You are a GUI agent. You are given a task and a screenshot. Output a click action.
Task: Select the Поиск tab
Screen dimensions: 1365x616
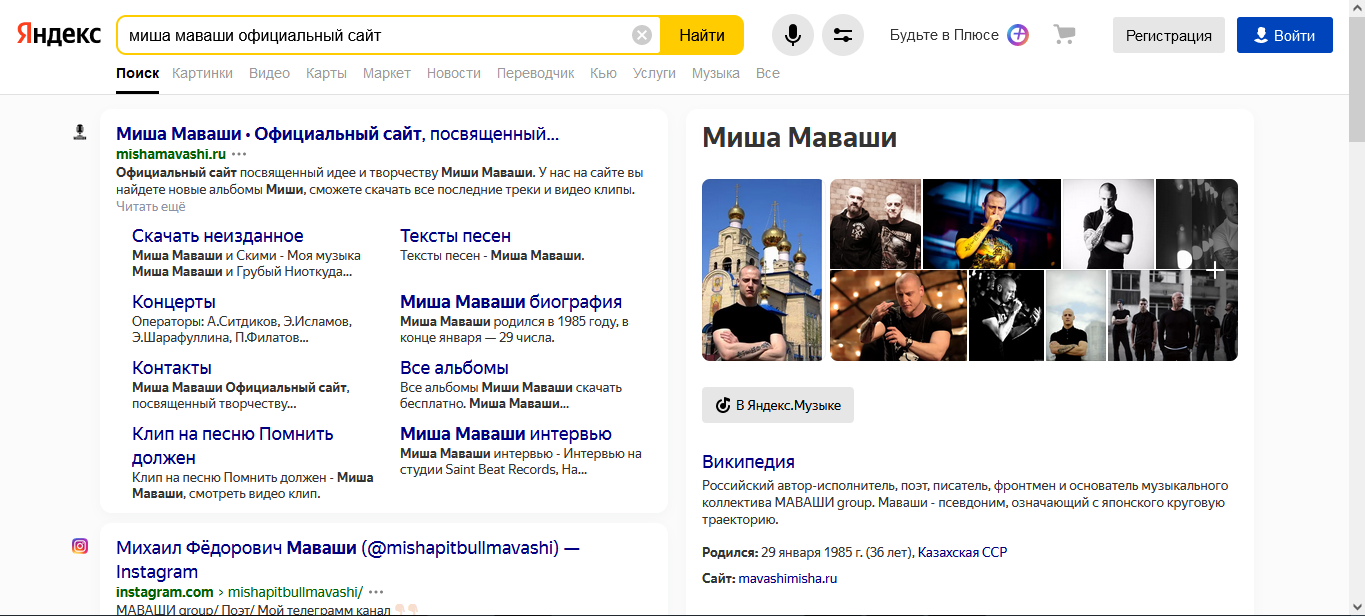click(x=137, y=73)
